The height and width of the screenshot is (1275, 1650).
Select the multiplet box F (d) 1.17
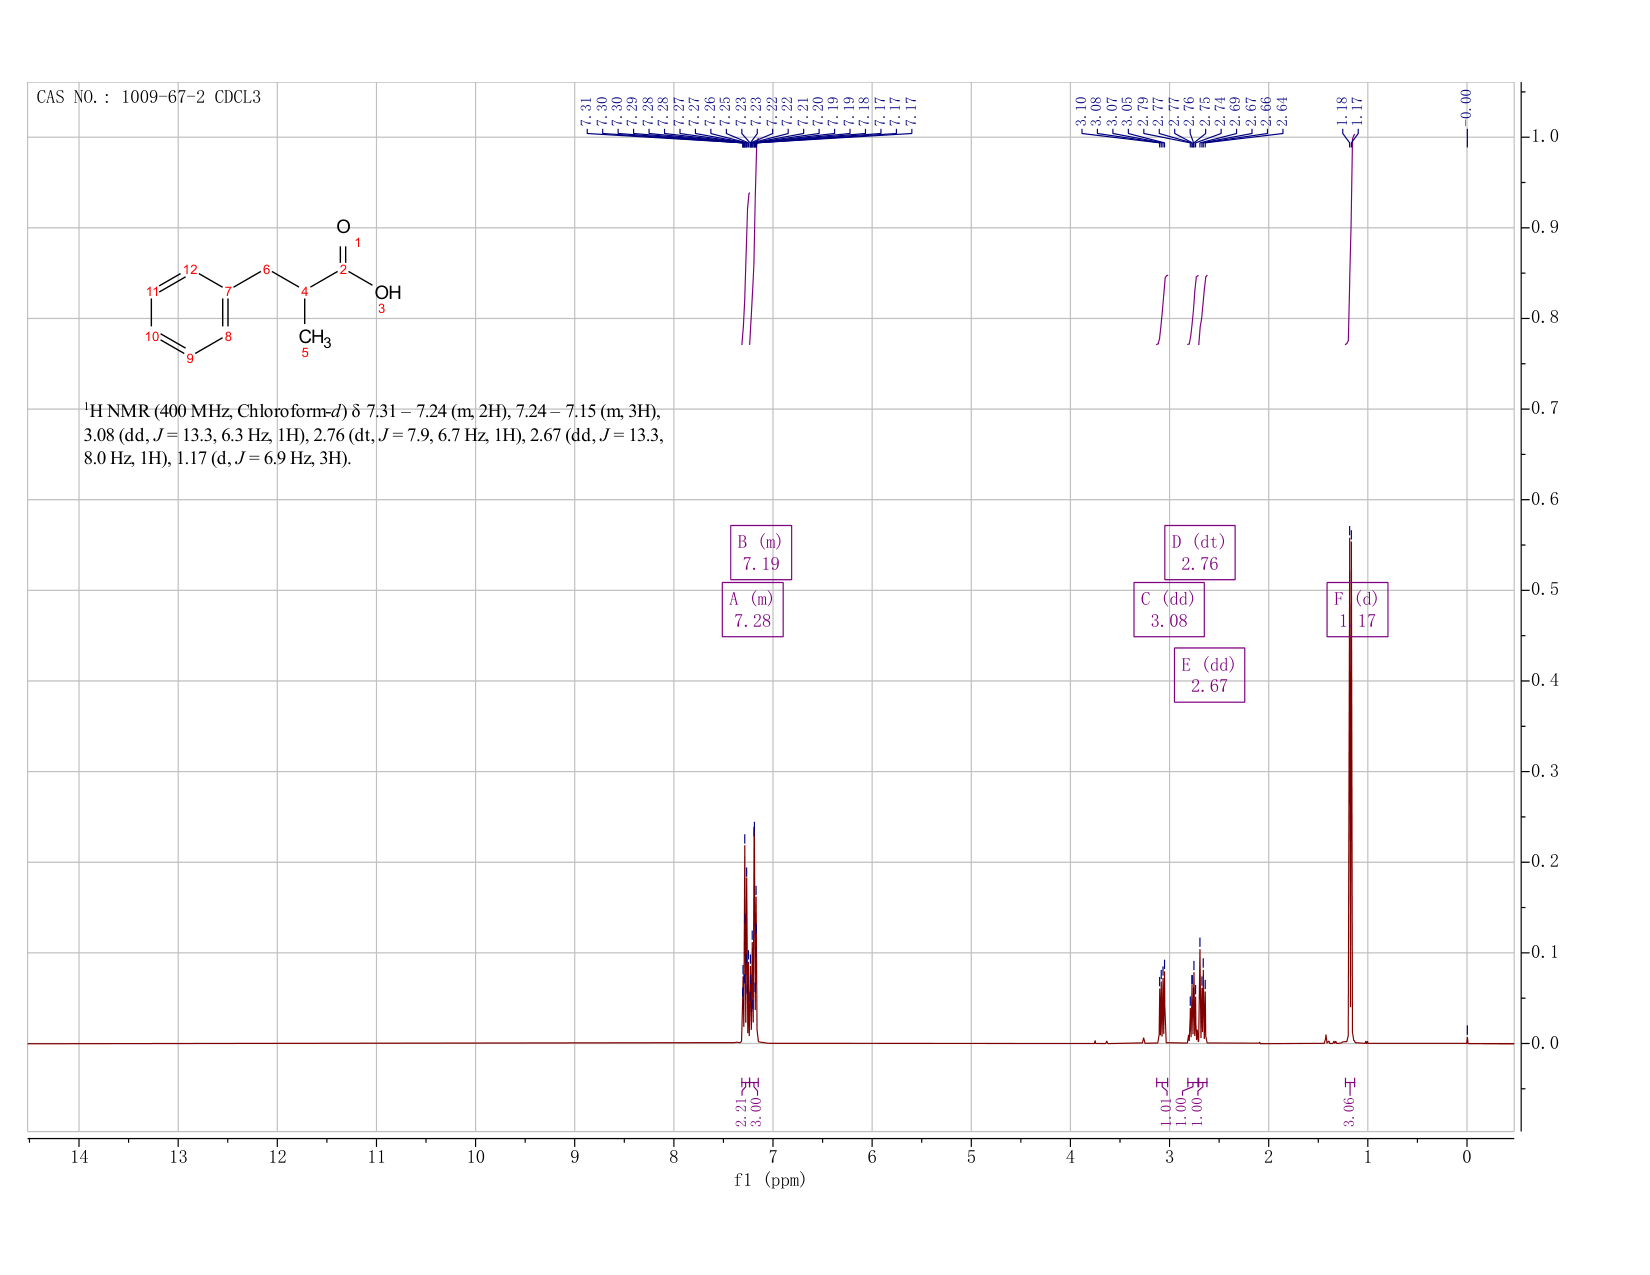[1357, 609]
